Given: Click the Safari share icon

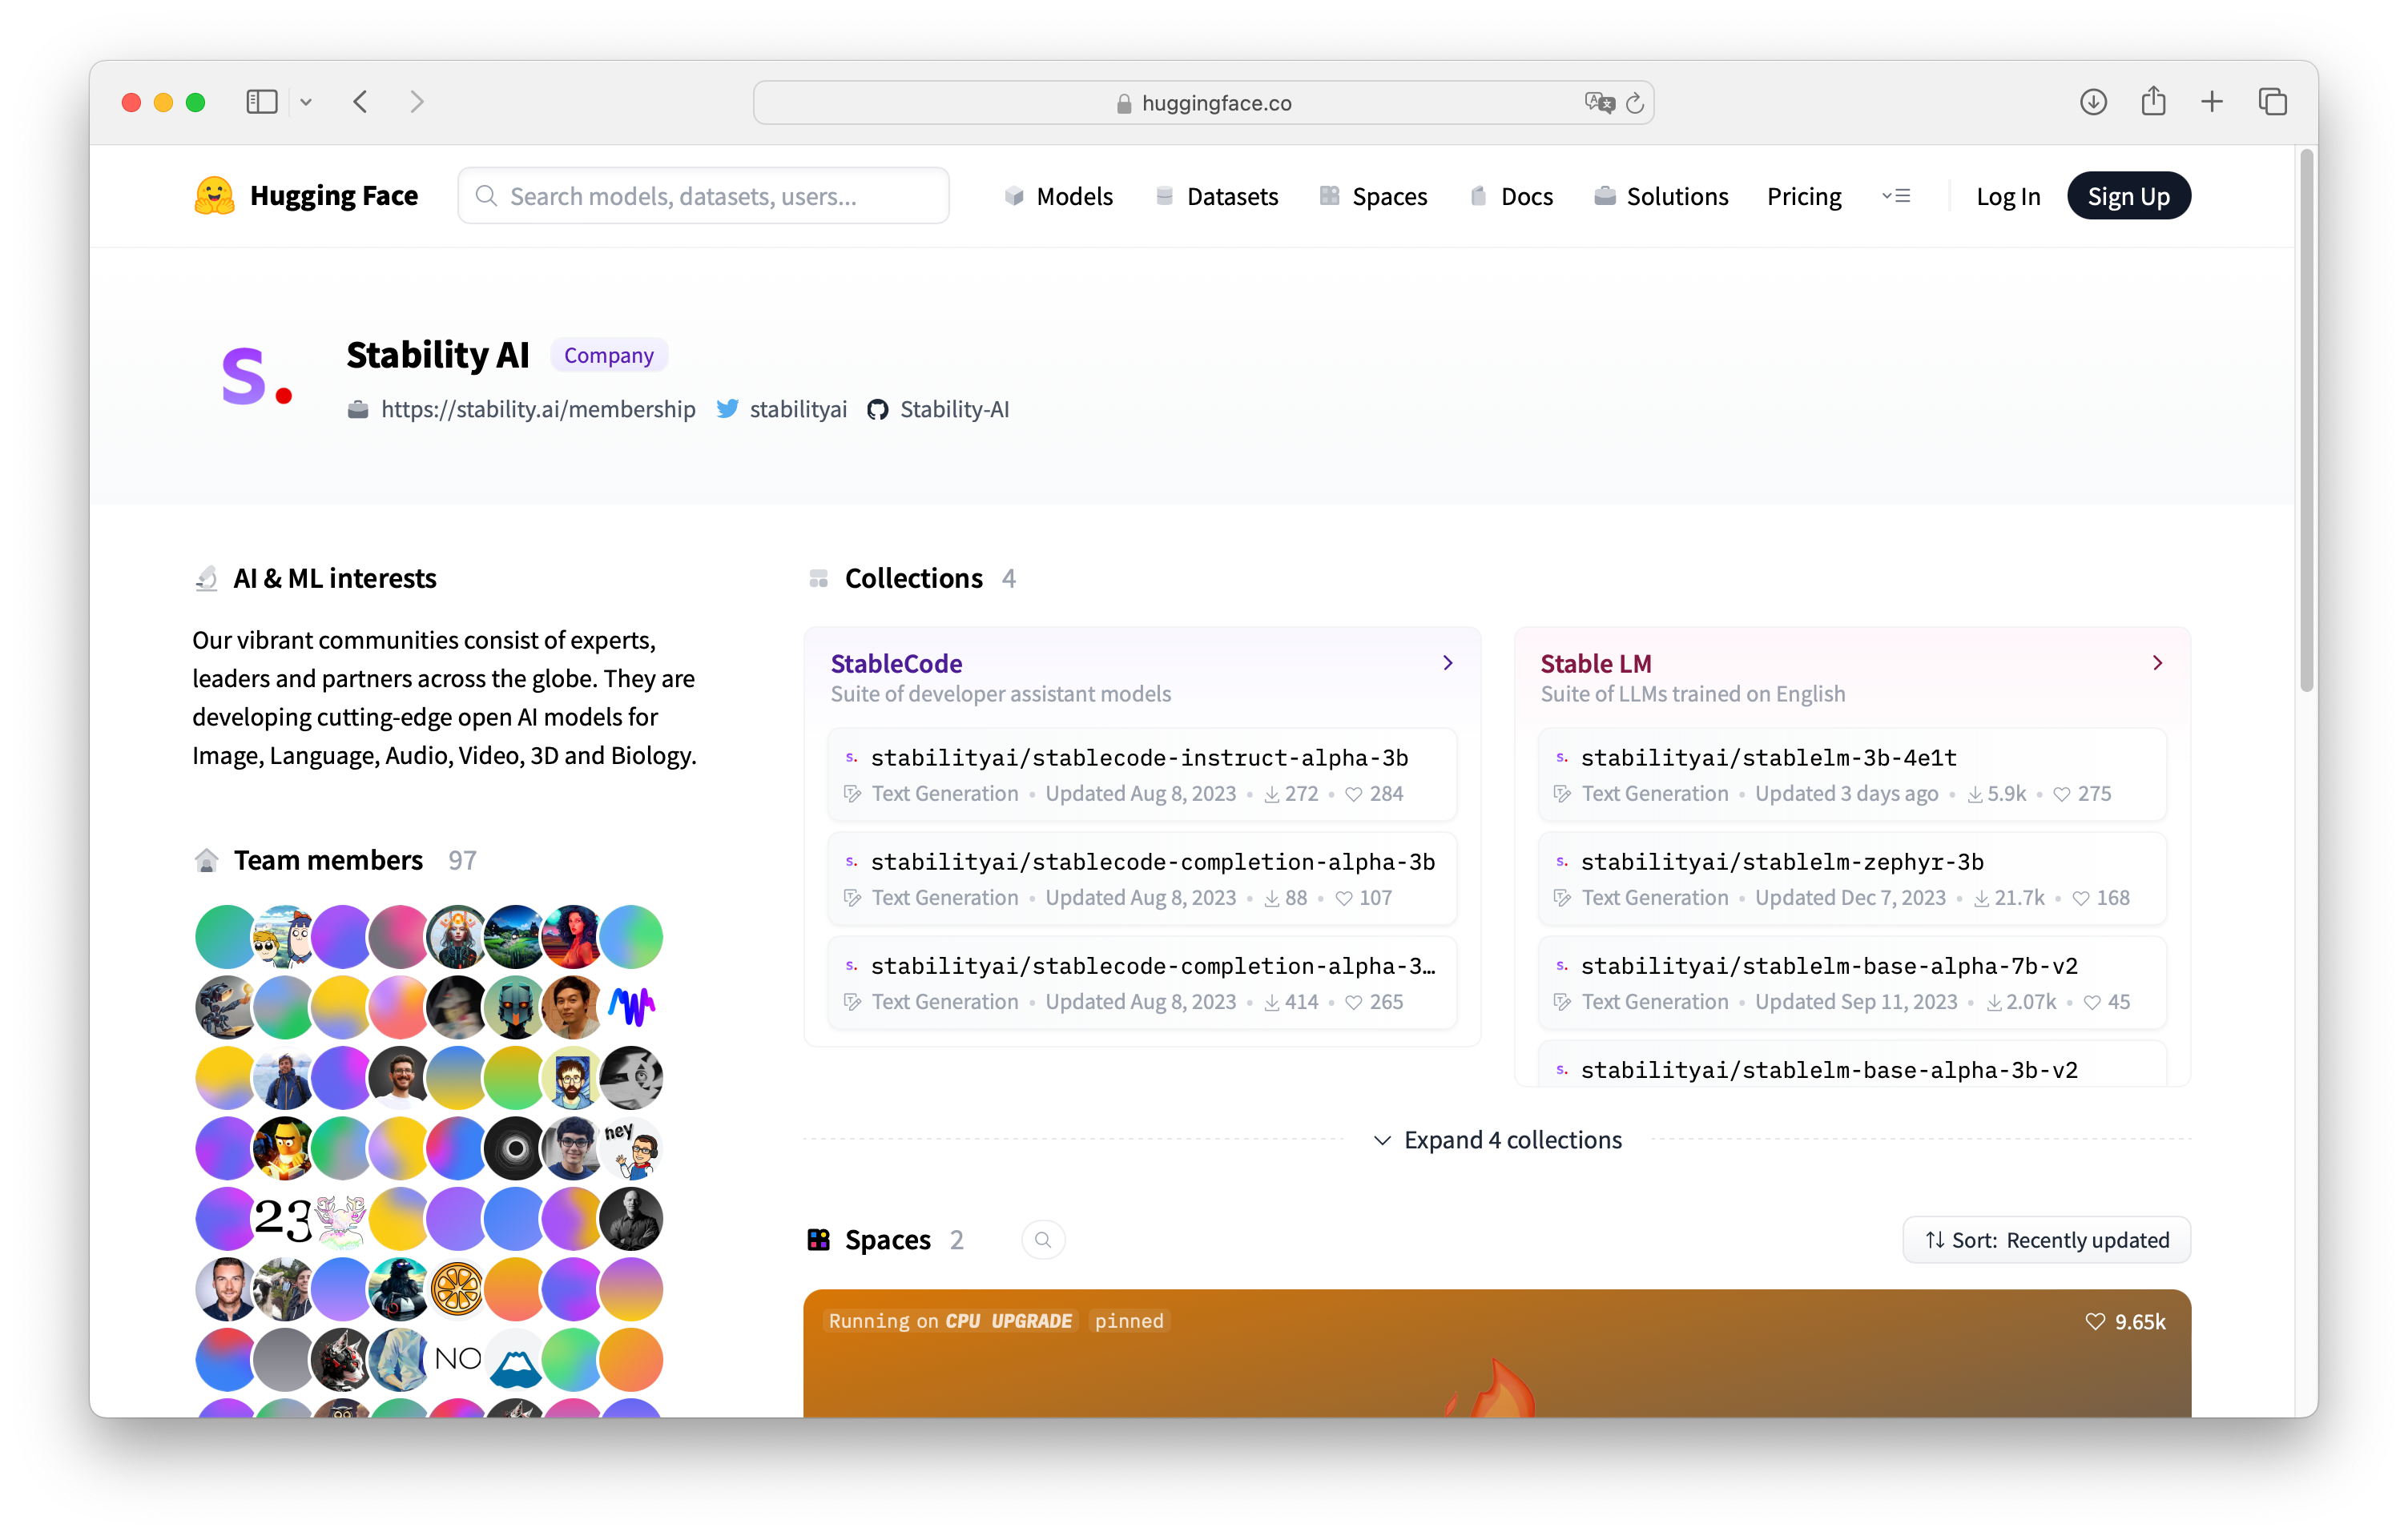Looking at the screenshot, I should tap(2154, 101).
